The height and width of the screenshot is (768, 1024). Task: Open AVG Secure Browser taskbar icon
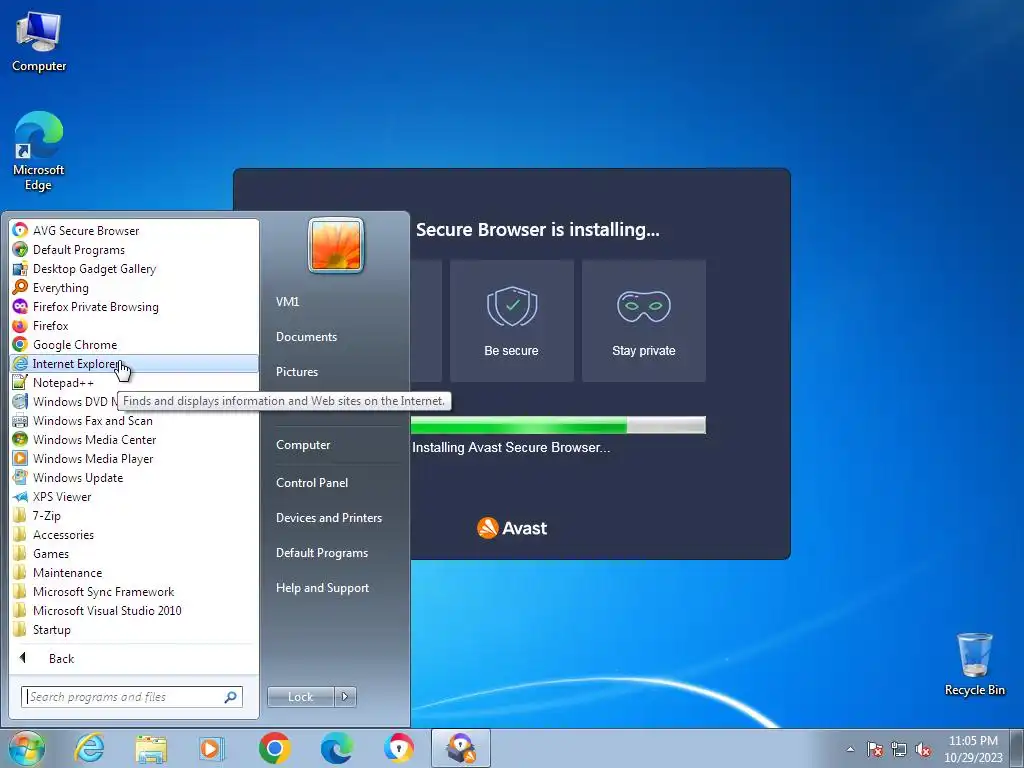(x=398, y=748)
